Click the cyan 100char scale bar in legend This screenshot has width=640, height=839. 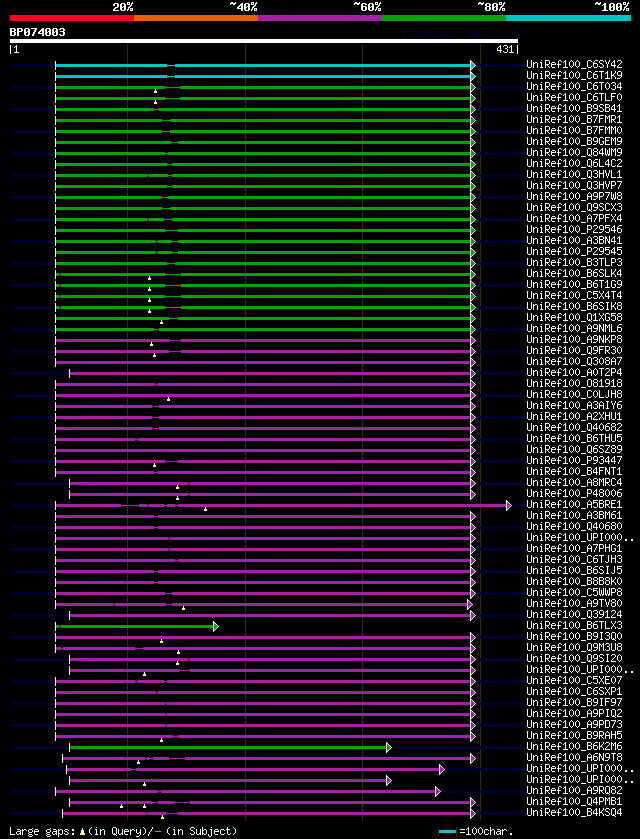[447, 832]
